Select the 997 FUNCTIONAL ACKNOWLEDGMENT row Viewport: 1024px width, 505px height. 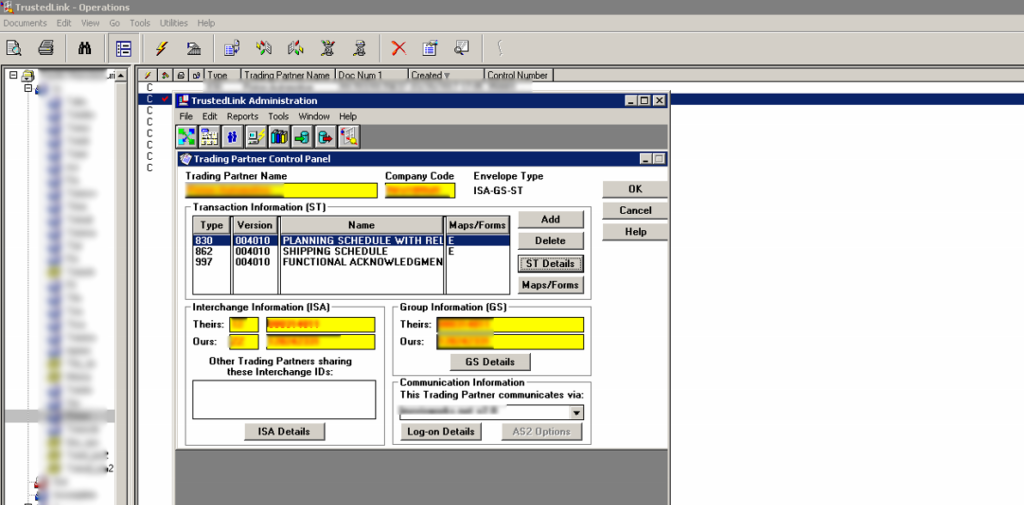pyautogui.click(x=351, y=262)
